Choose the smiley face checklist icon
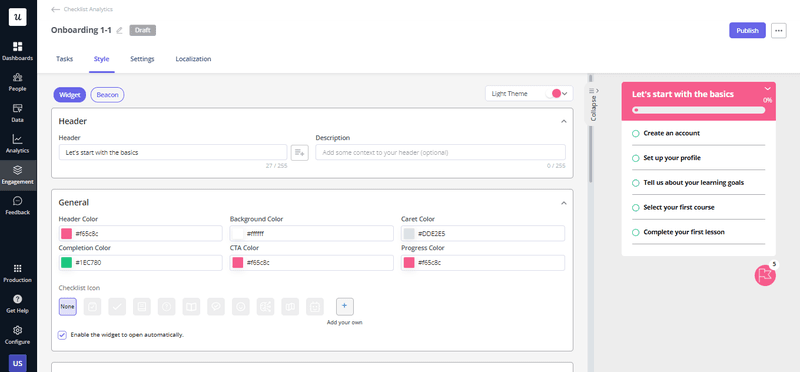800x372 pixels. [241, 307]
